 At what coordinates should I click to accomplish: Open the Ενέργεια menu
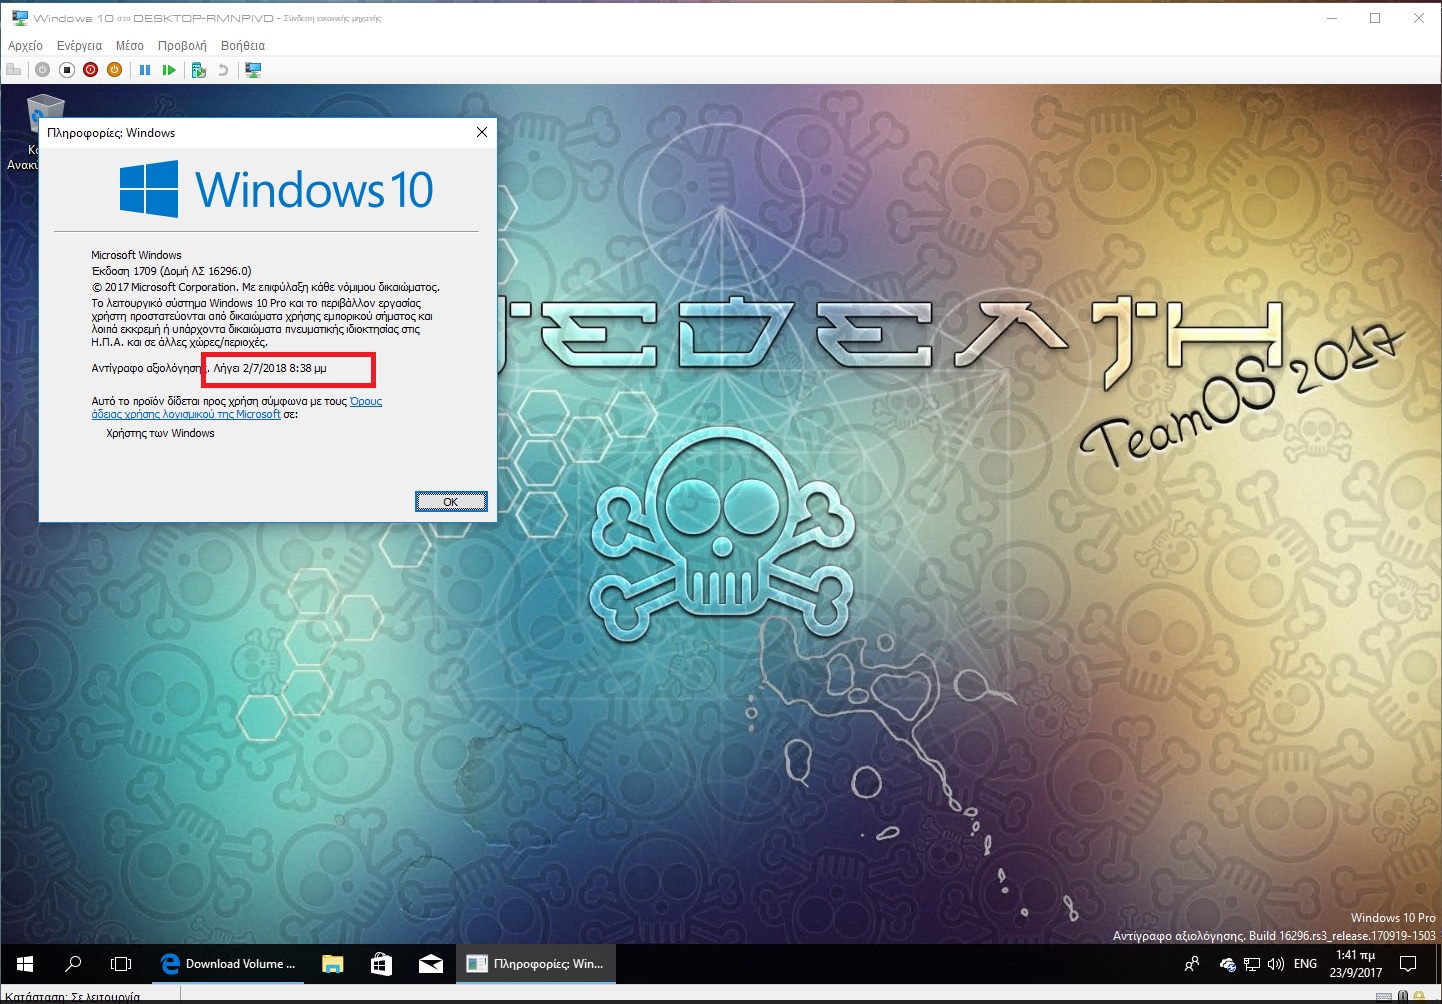(79, 45)
